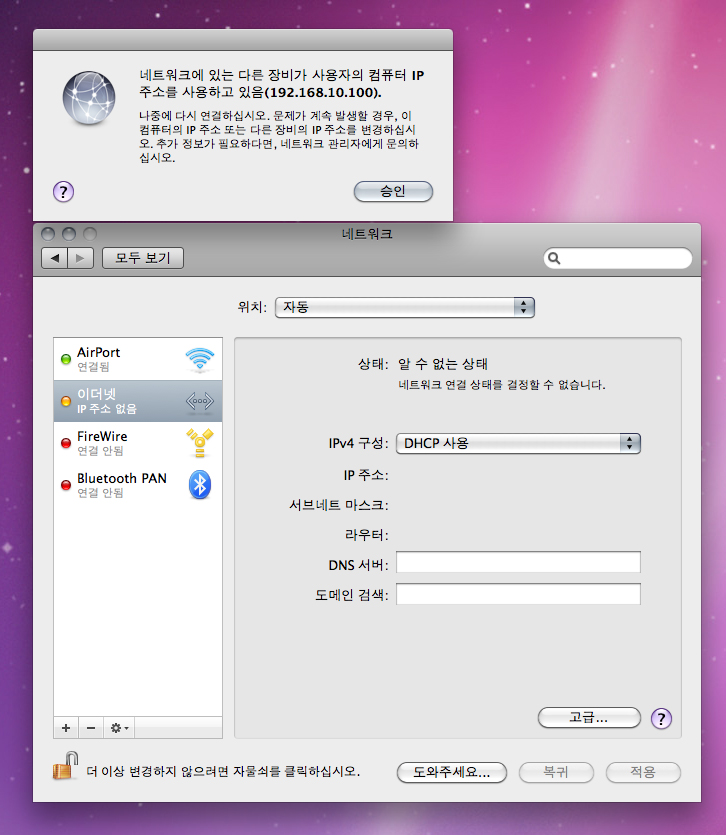
Task: Click the Ethernet (이더넷) arrows icon
Action: tap(200, 401)
